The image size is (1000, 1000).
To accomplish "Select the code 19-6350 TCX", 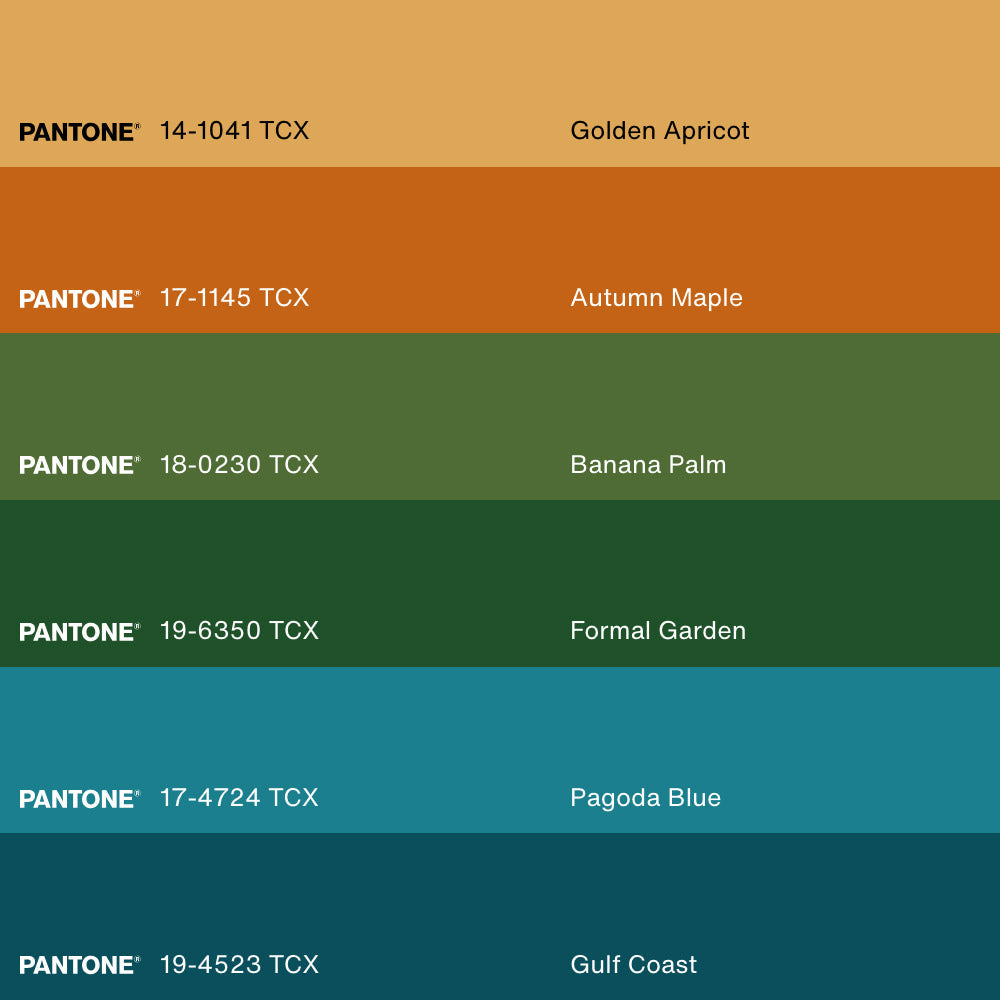I will pos(239,631).
